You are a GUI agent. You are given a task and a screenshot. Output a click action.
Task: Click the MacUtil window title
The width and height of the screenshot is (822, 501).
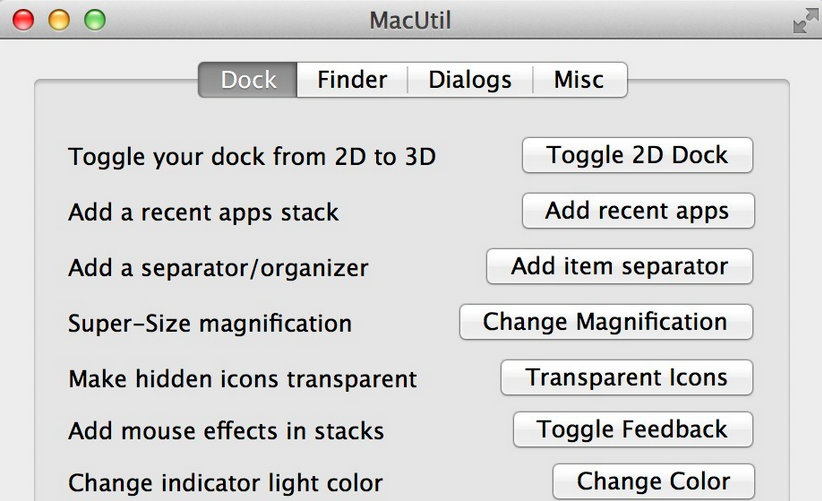click(x=410, y=21)
